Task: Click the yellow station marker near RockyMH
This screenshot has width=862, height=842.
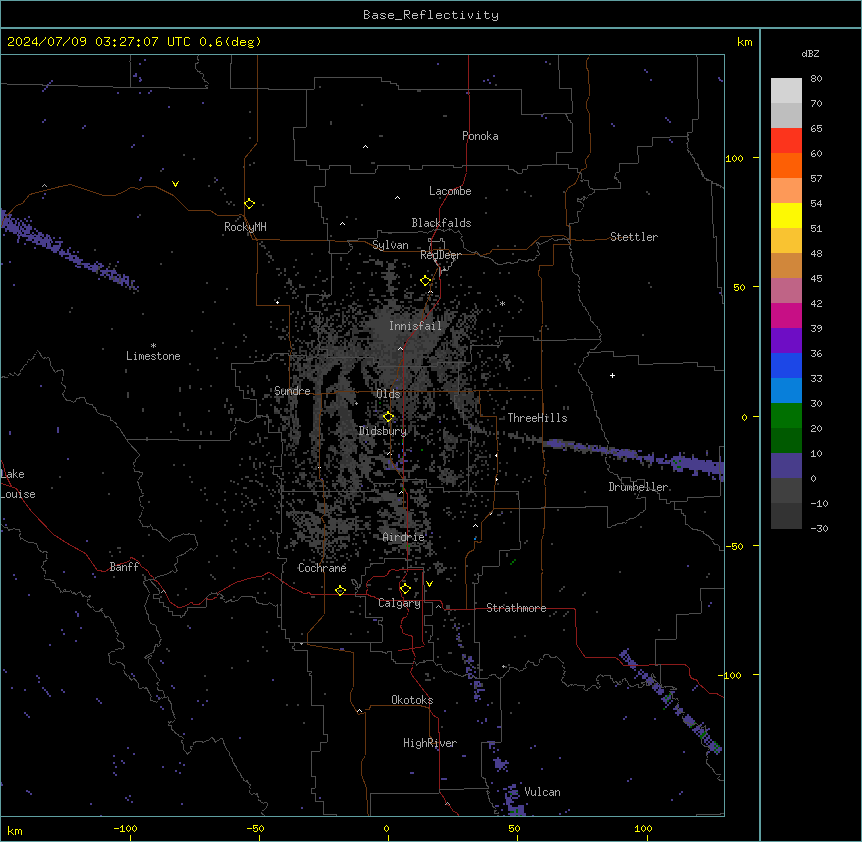Action: (250, 203)
